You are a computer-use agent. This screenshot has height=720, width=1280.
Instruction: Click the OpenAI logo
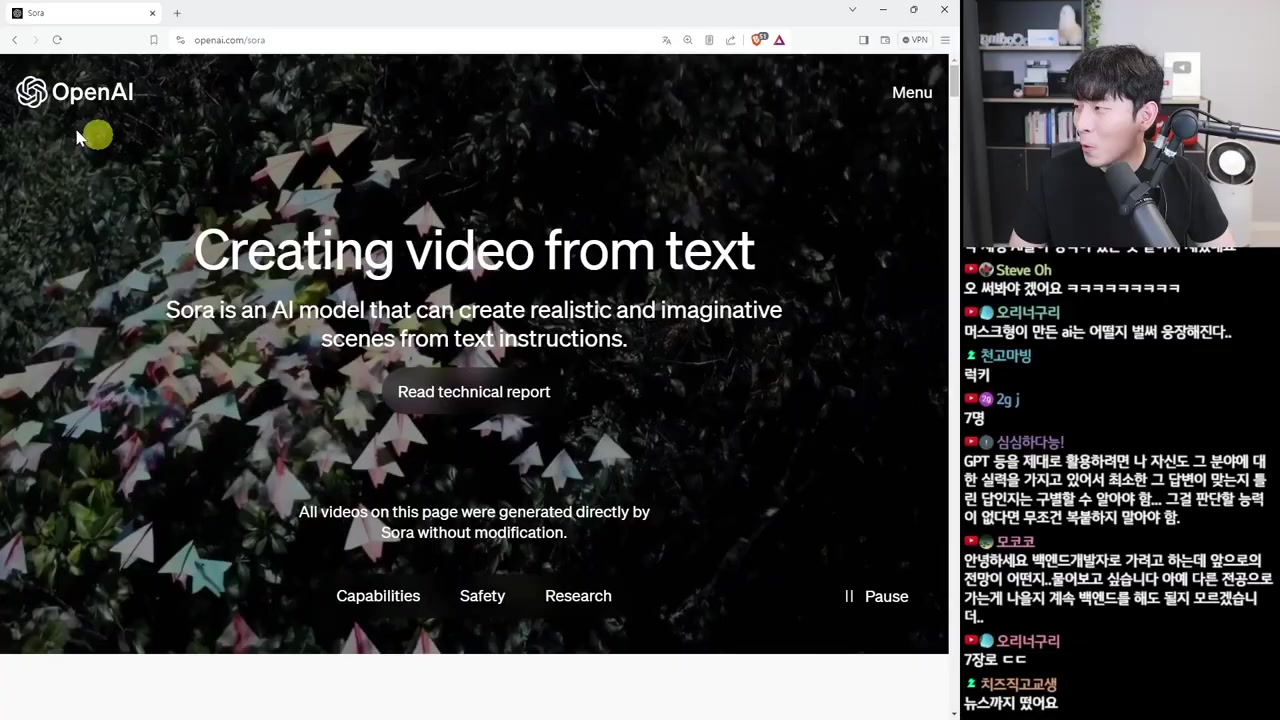75,92
